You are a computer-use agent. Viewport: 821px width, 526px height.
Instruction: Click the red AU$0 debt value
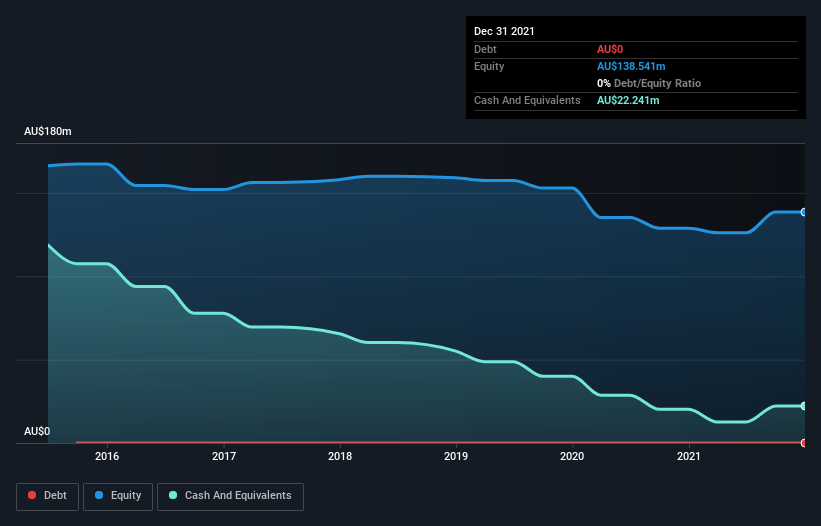coord(611,49)
